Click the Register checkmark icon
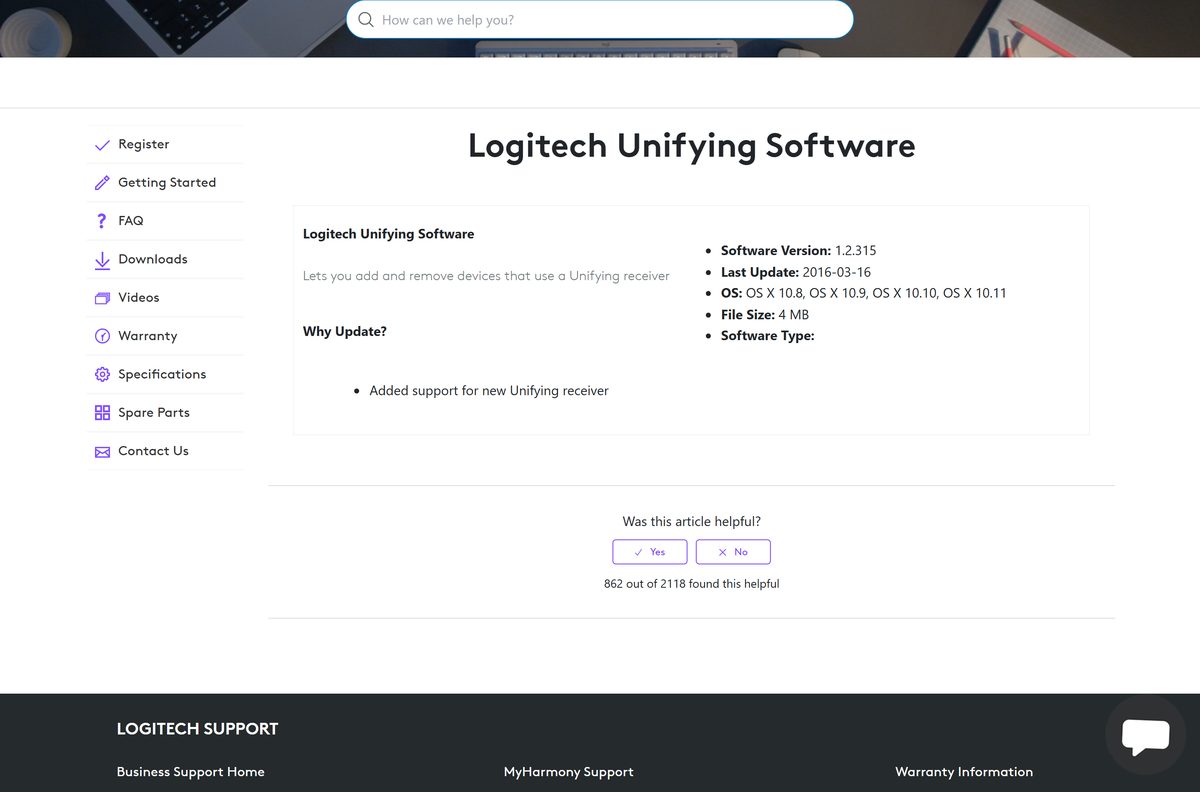Screen dimensions: 1200x792 coord(102,145)
